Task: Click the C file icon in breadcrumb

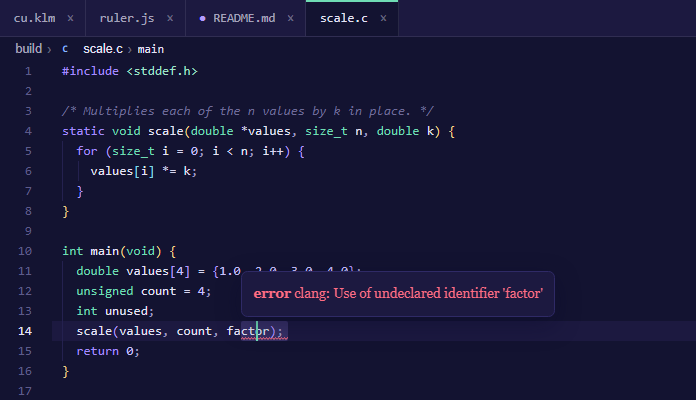Action: pos(65,49)
